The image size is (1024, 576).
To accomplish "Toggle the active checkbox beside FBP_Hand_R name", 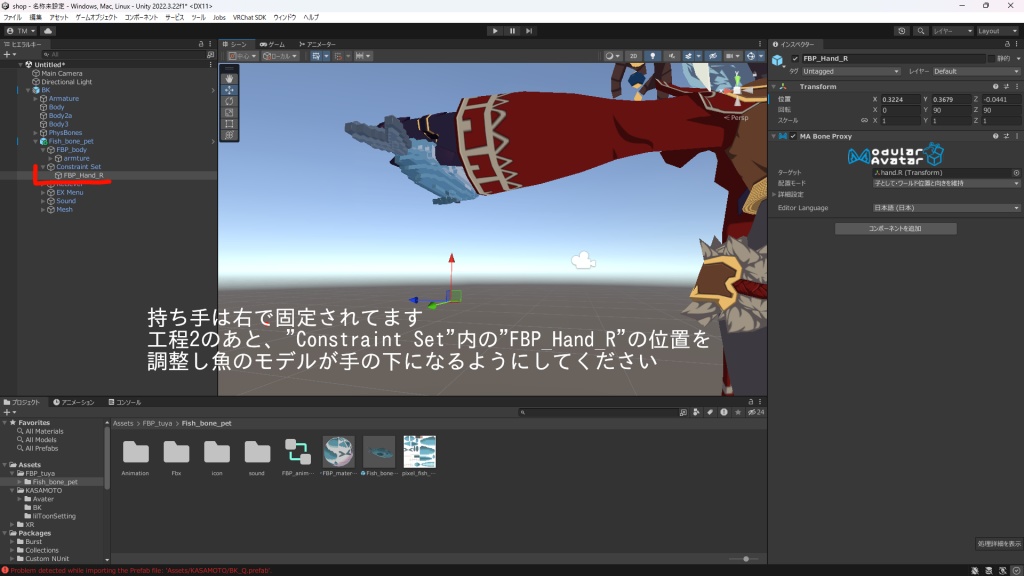I will click(x=794, y=59).
